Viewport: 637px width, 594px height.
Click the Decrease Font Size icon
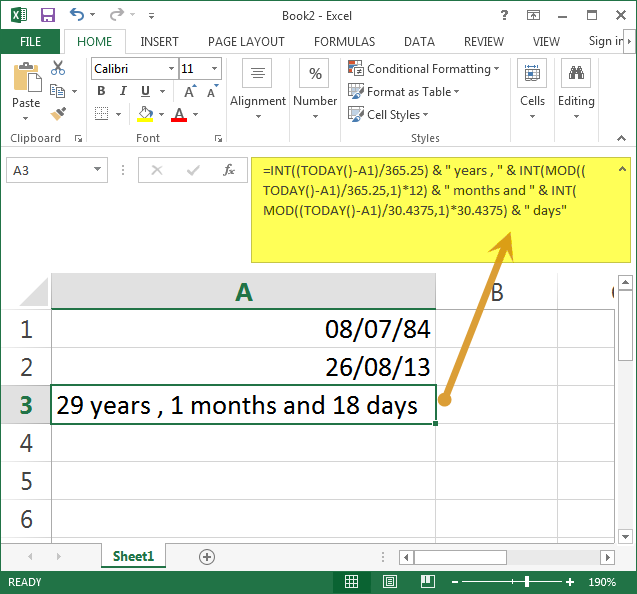[212, 91]
